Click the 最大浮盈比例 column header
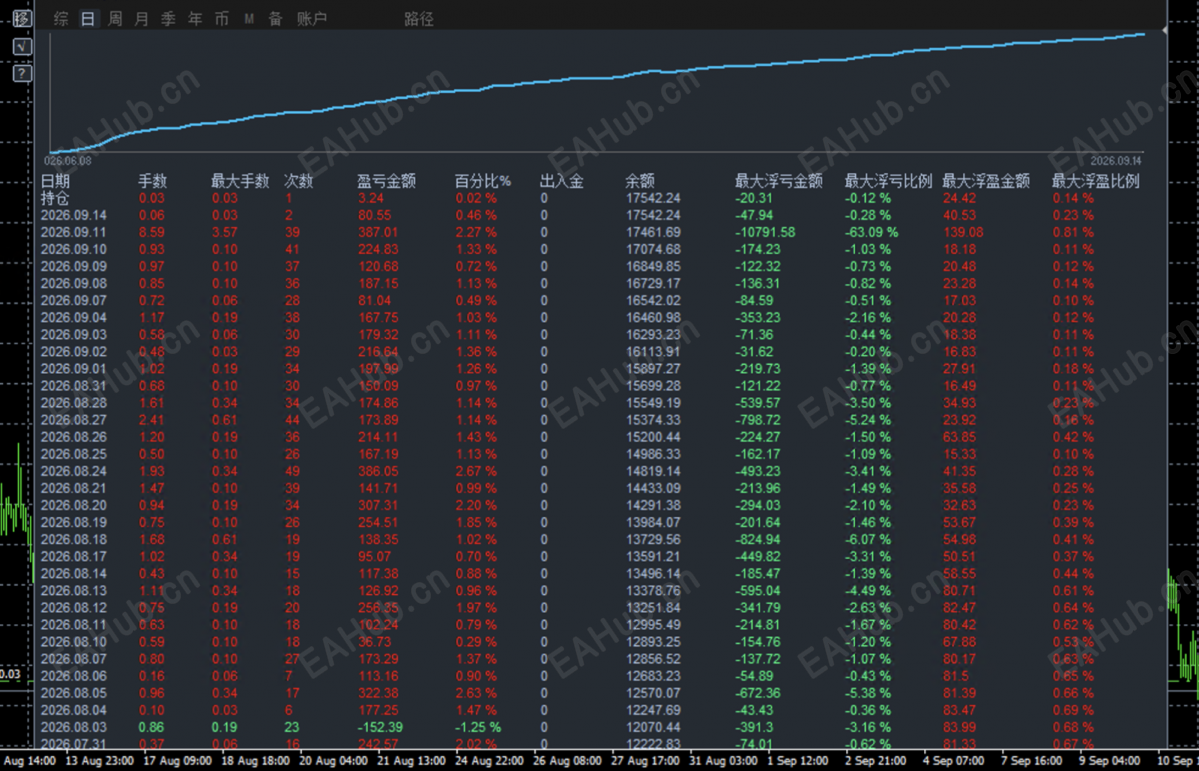Viewport: 1199px width, 771px height. (1096, 181)
